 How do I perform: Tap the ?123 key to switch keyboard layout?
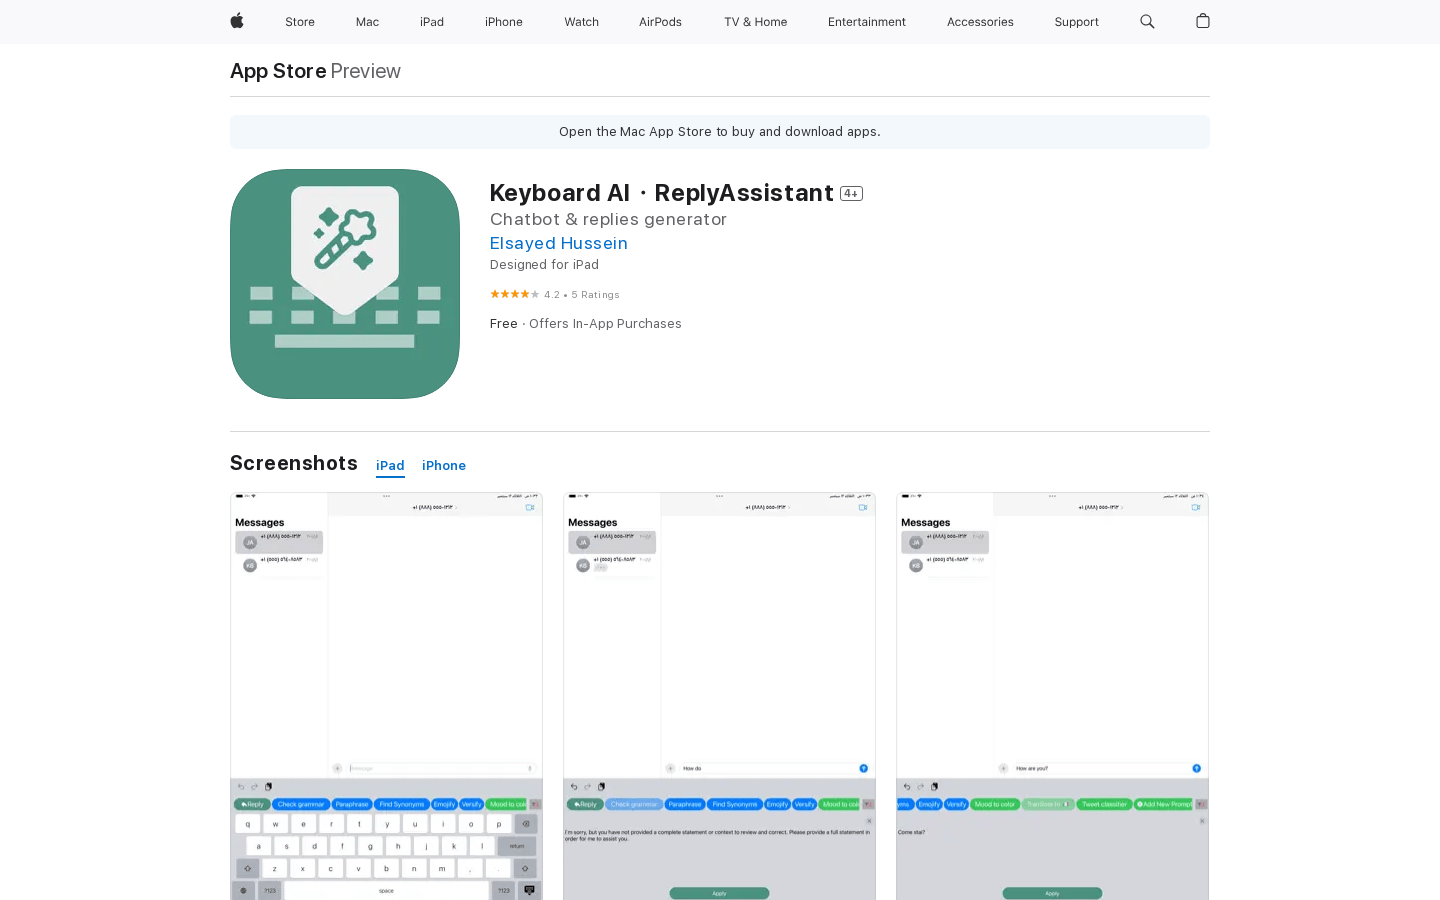[x=272, y=890]
